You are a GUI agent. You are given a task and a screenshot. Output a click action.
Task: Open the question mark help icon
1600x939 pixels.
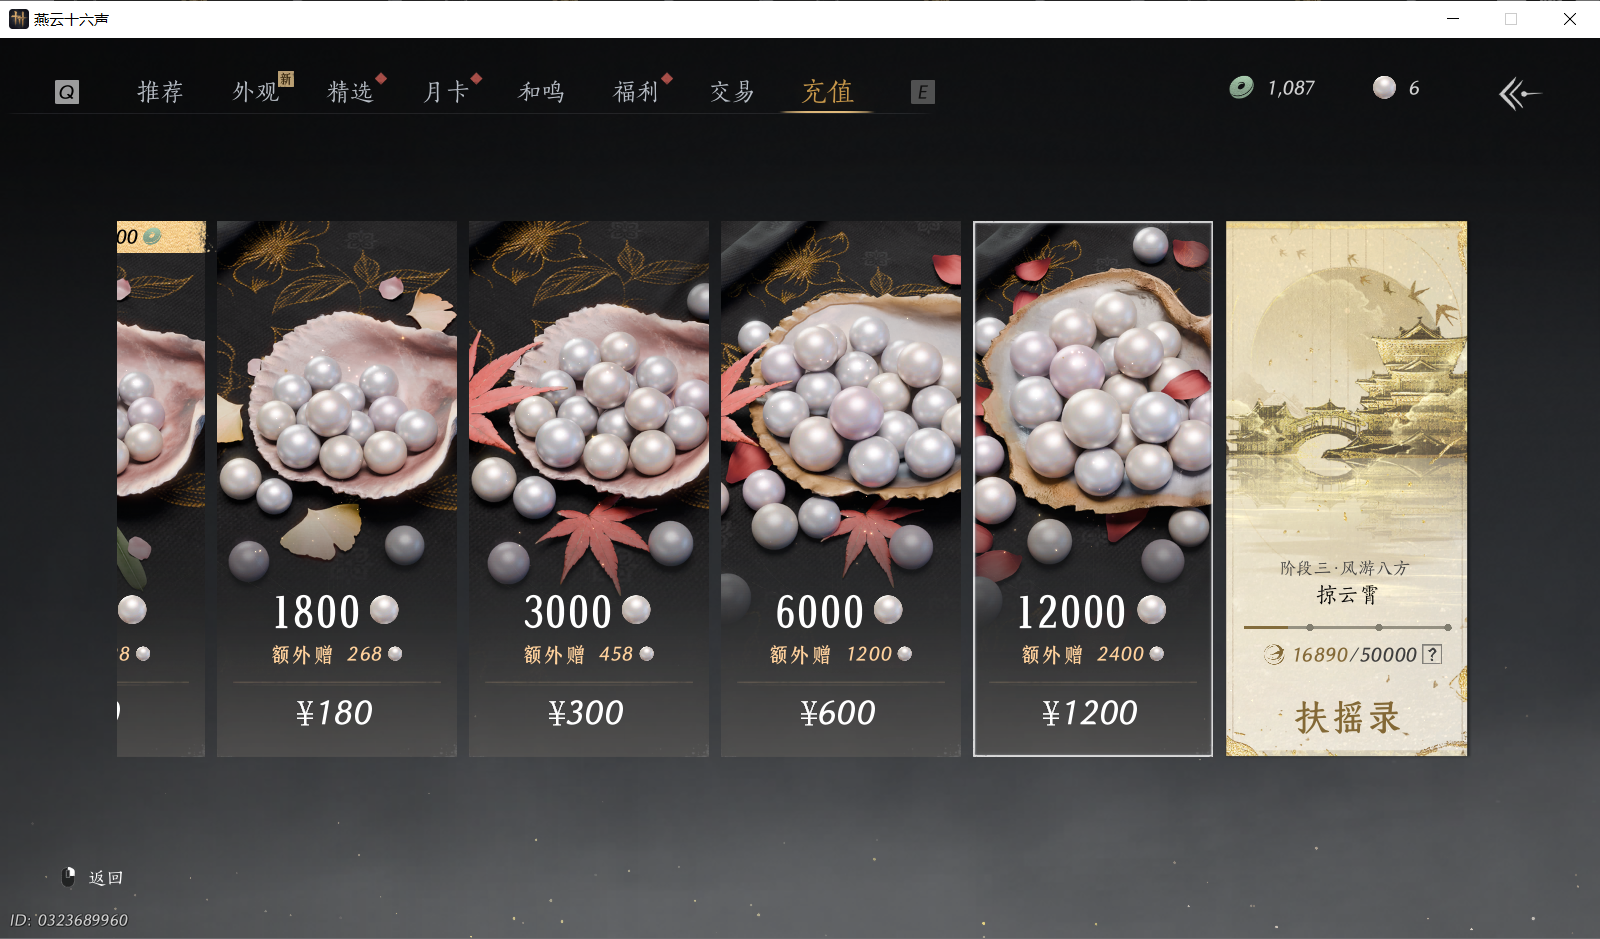[x=1432, y=655]
